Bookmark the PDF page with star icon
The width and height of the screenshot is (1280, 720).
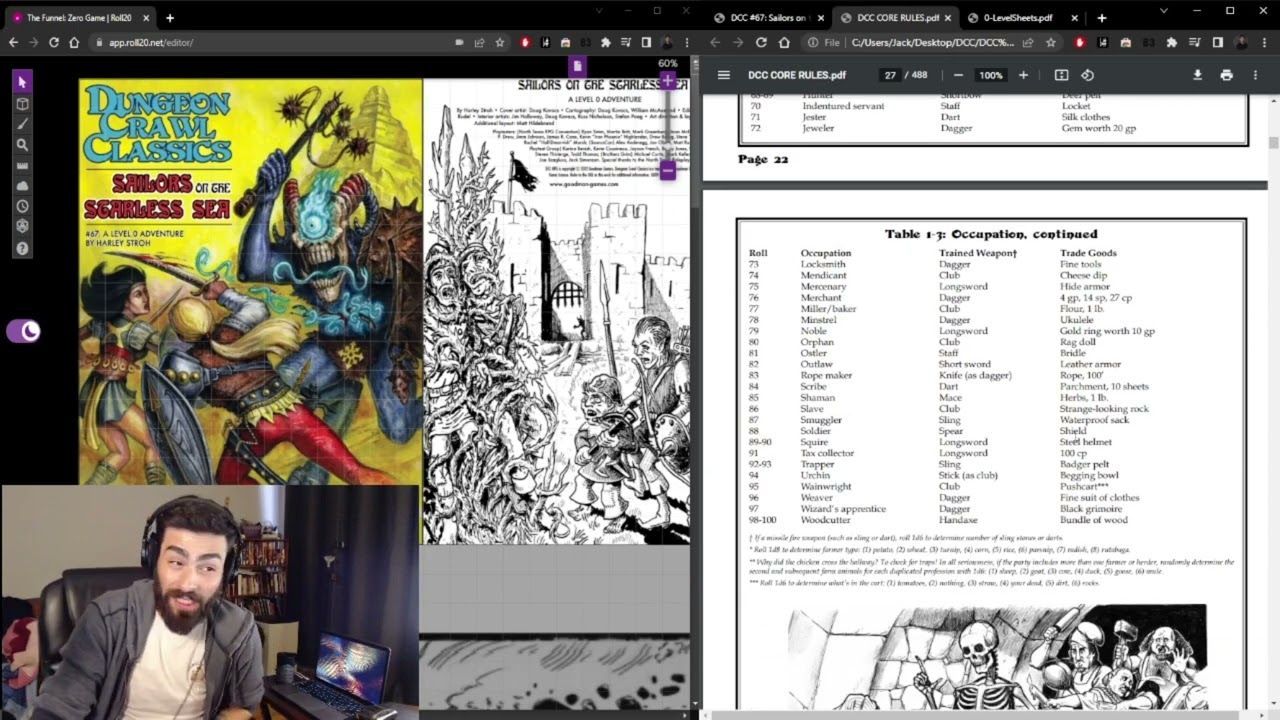(x=1050, y=42)
